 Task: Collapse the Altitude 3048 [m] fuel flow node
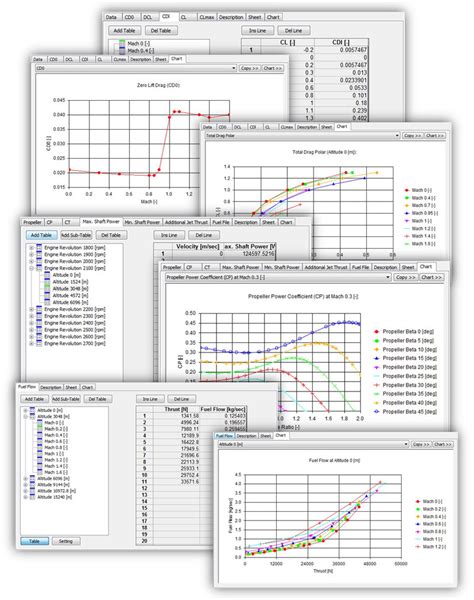point(26,416)
